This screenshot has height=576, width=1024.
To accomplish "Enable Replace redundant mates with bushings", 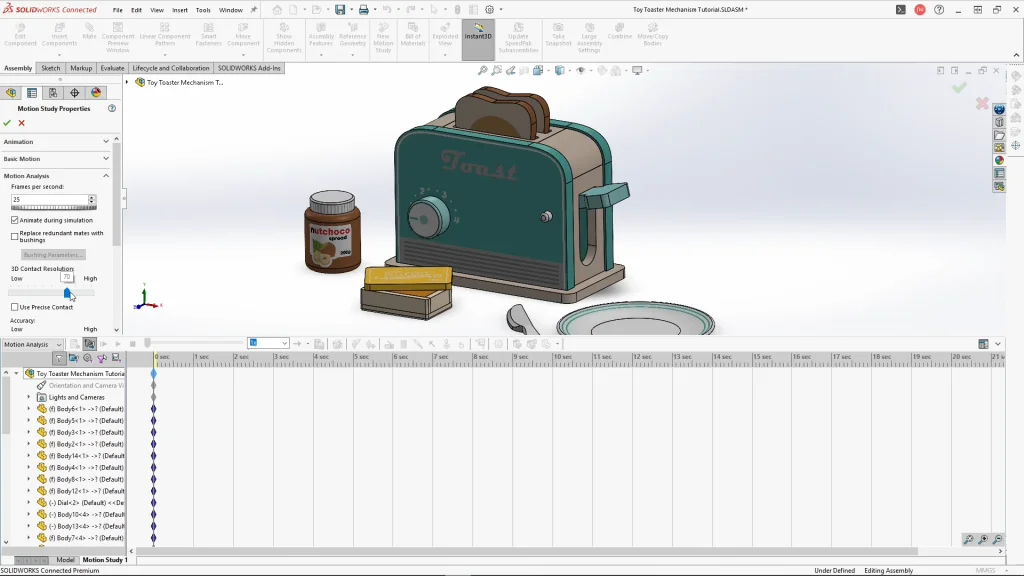I will [x=15, y=236].
